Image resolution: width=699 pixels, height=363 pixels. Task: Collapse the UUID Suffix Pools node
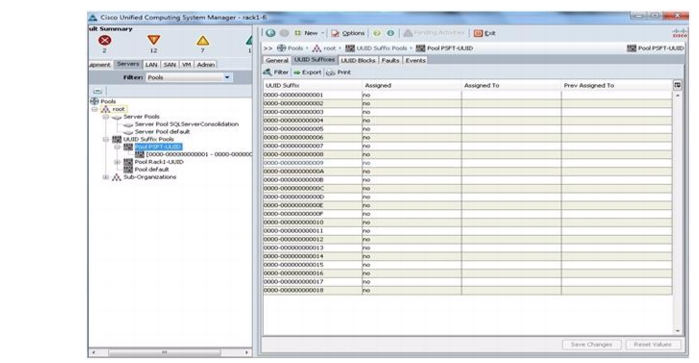coord(106,139)
